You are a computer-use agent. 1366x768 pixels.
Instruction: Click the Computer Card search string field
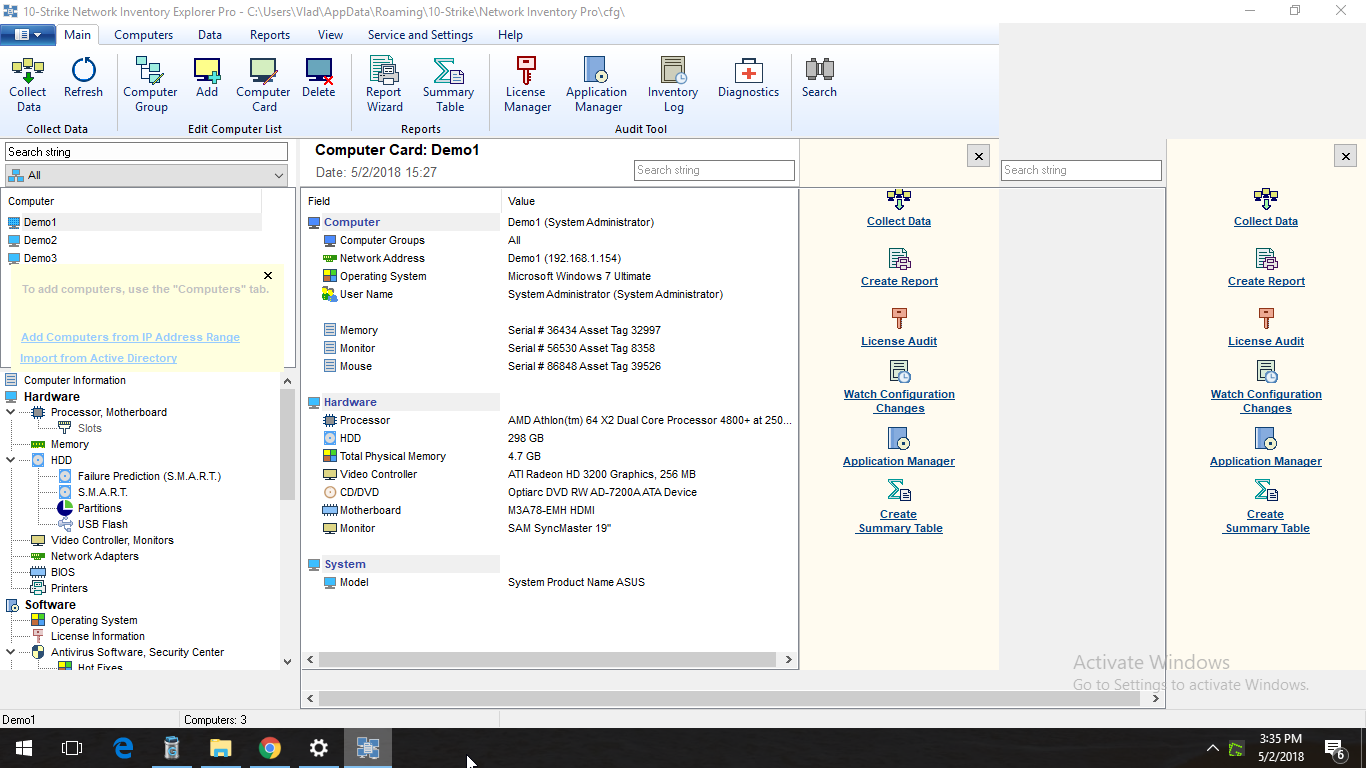715,170
